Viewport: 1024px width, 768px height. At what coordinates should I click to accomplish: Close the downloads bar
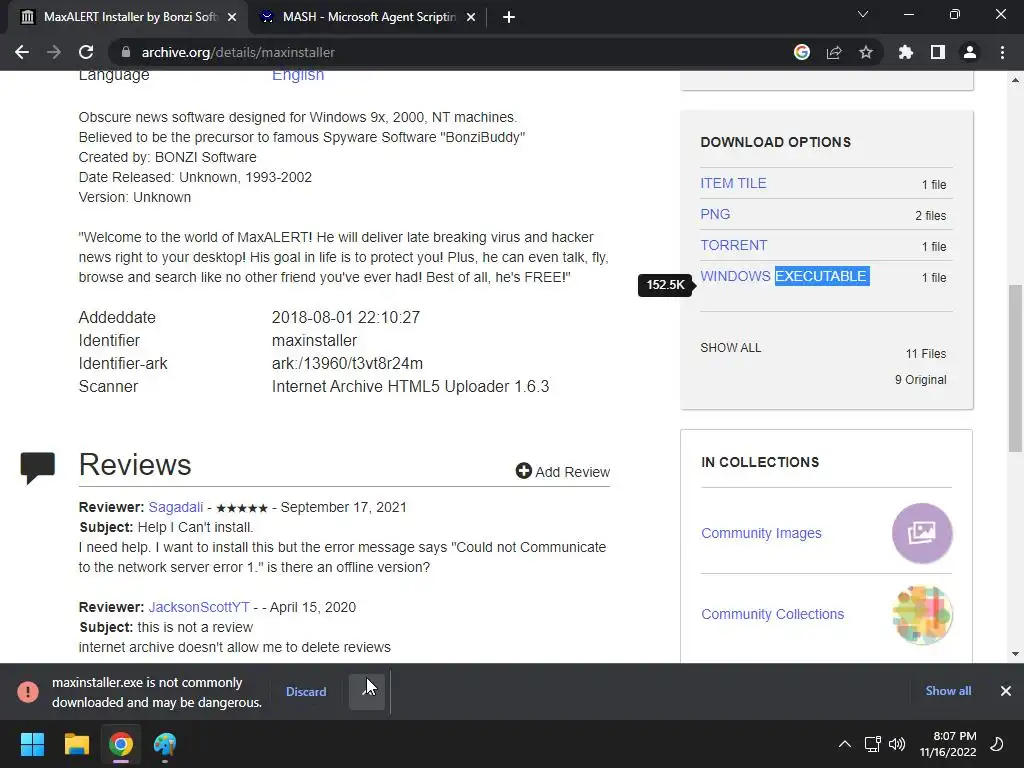[x=1006, y=691]
